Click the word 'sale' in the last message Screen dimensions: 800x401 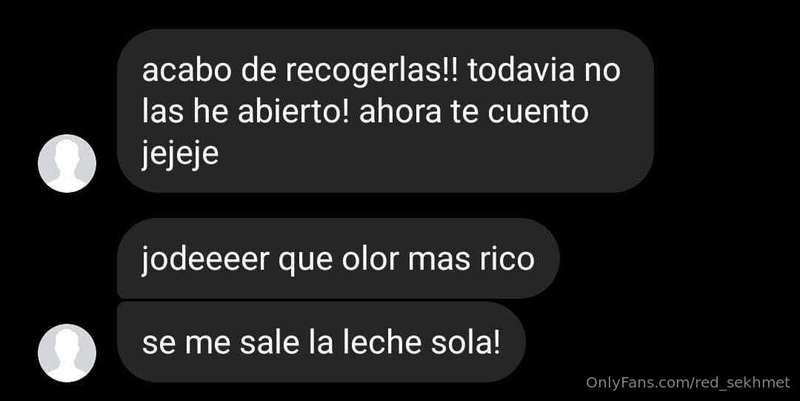tap(269, 343)
